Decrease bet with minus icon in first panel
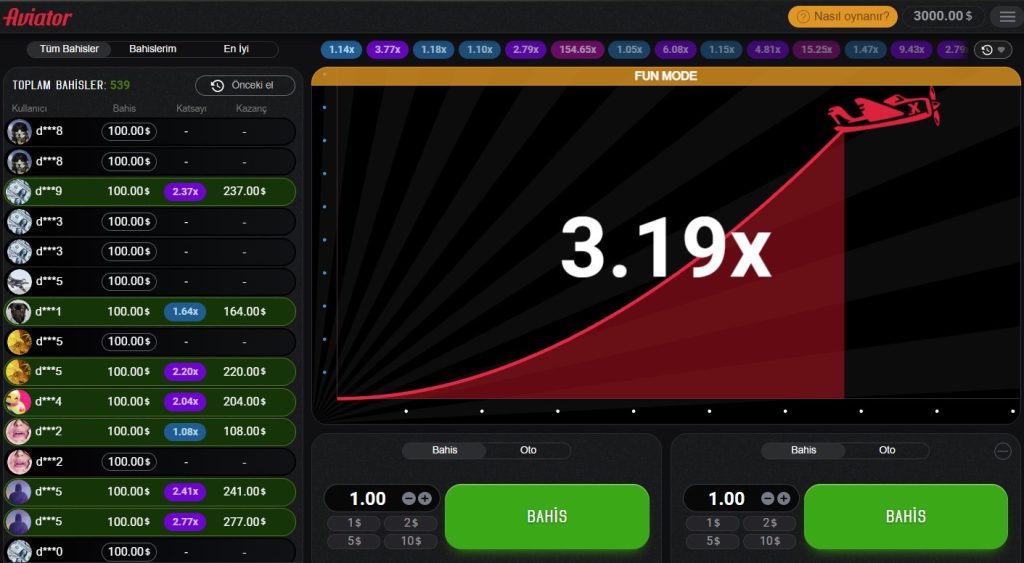 (x=409, y=498)
